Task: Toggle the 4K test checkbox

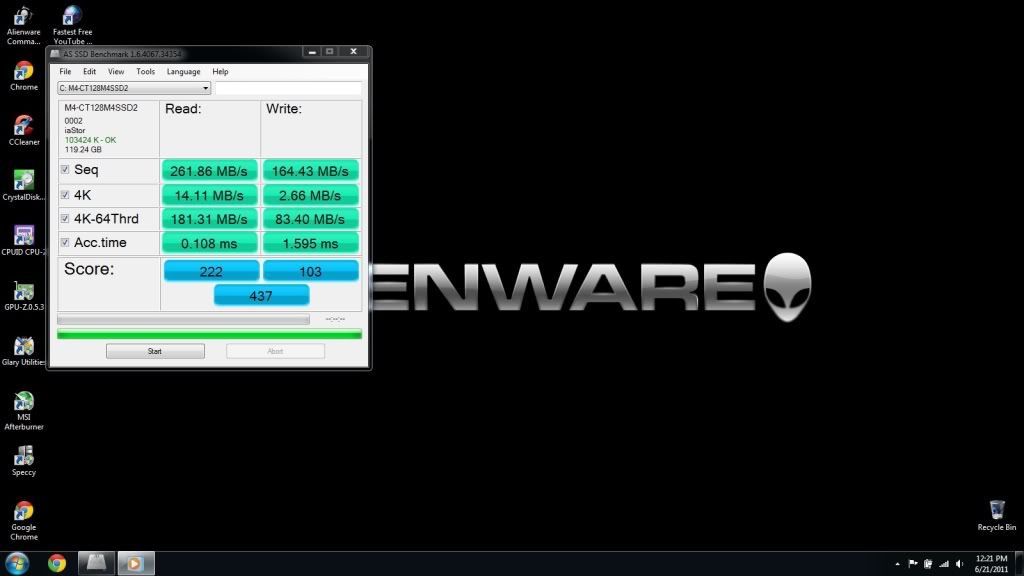Action: point(65,195)
